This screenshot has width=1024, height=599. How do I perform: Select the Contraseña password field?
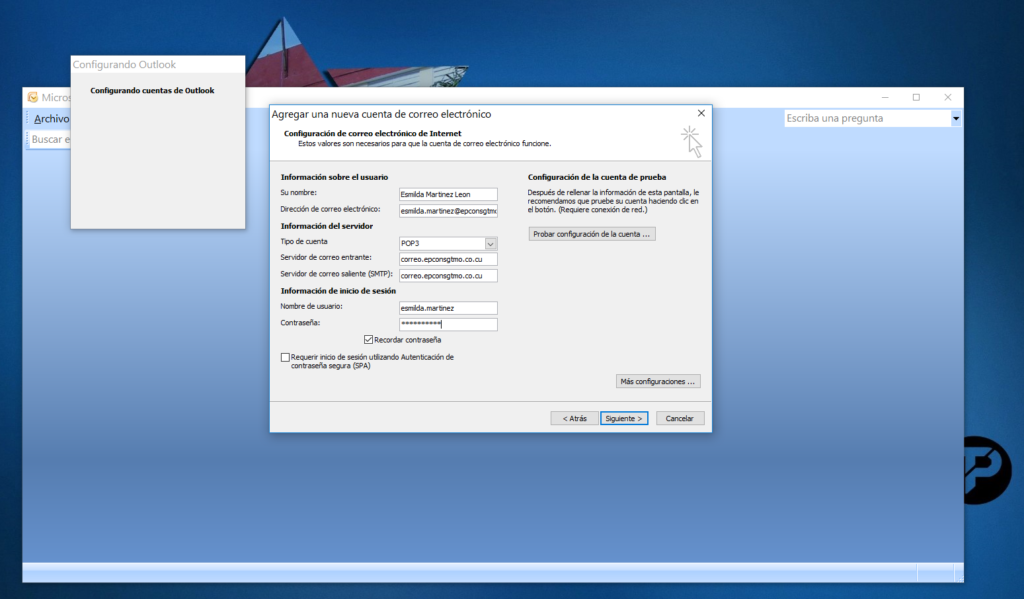point(447,324)
